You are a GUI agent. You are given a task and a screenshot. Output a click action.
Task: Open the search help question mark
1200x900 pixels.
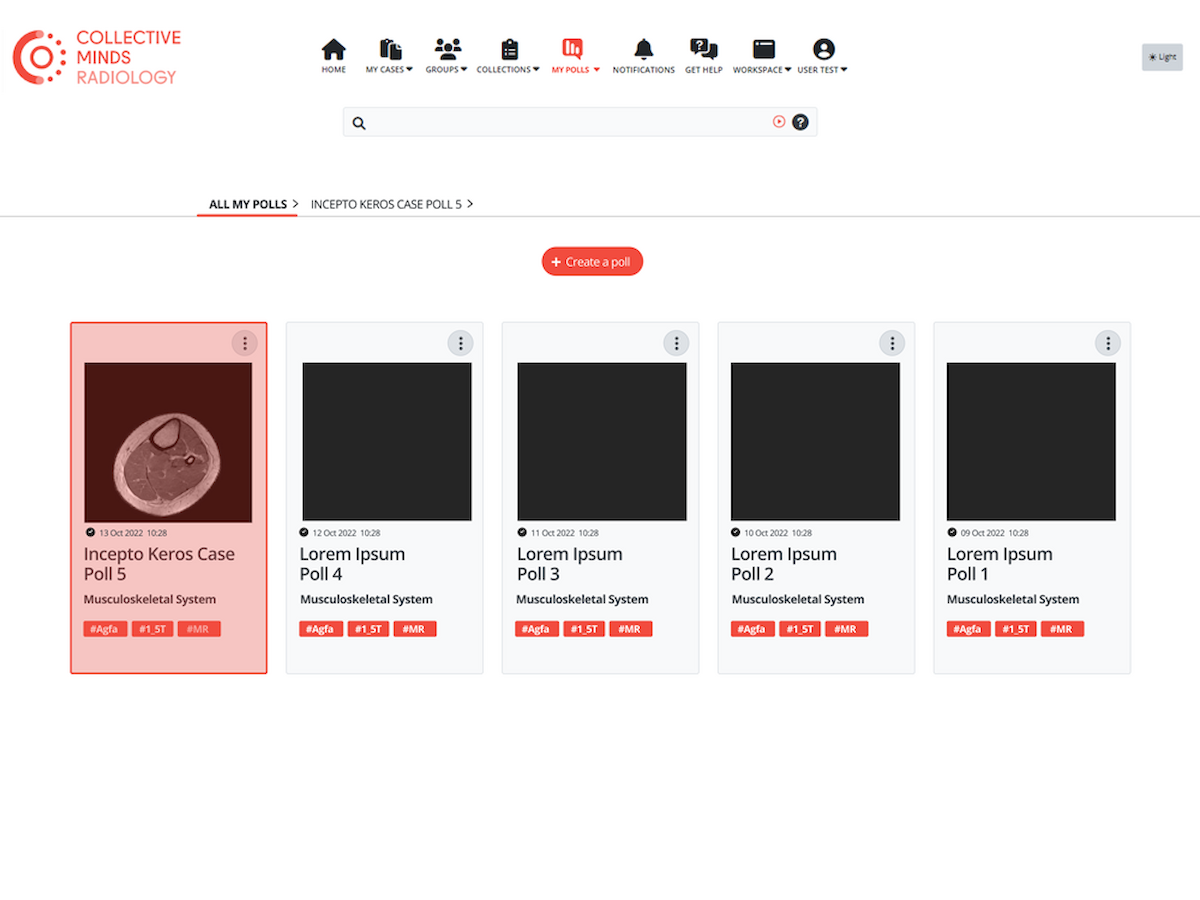[x=800, y=122]
